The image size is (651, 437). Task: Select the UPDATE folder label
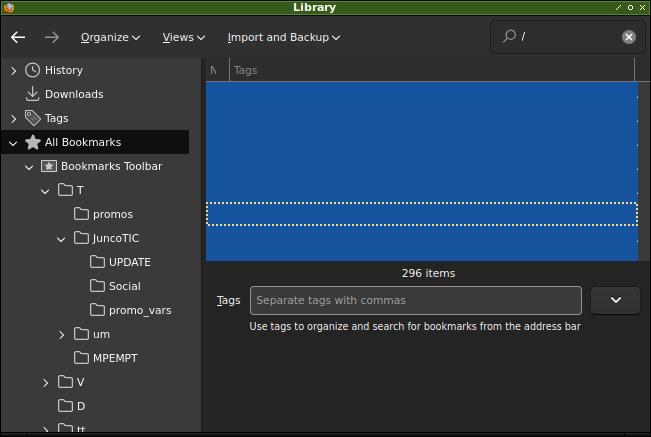tap(130, 262)
